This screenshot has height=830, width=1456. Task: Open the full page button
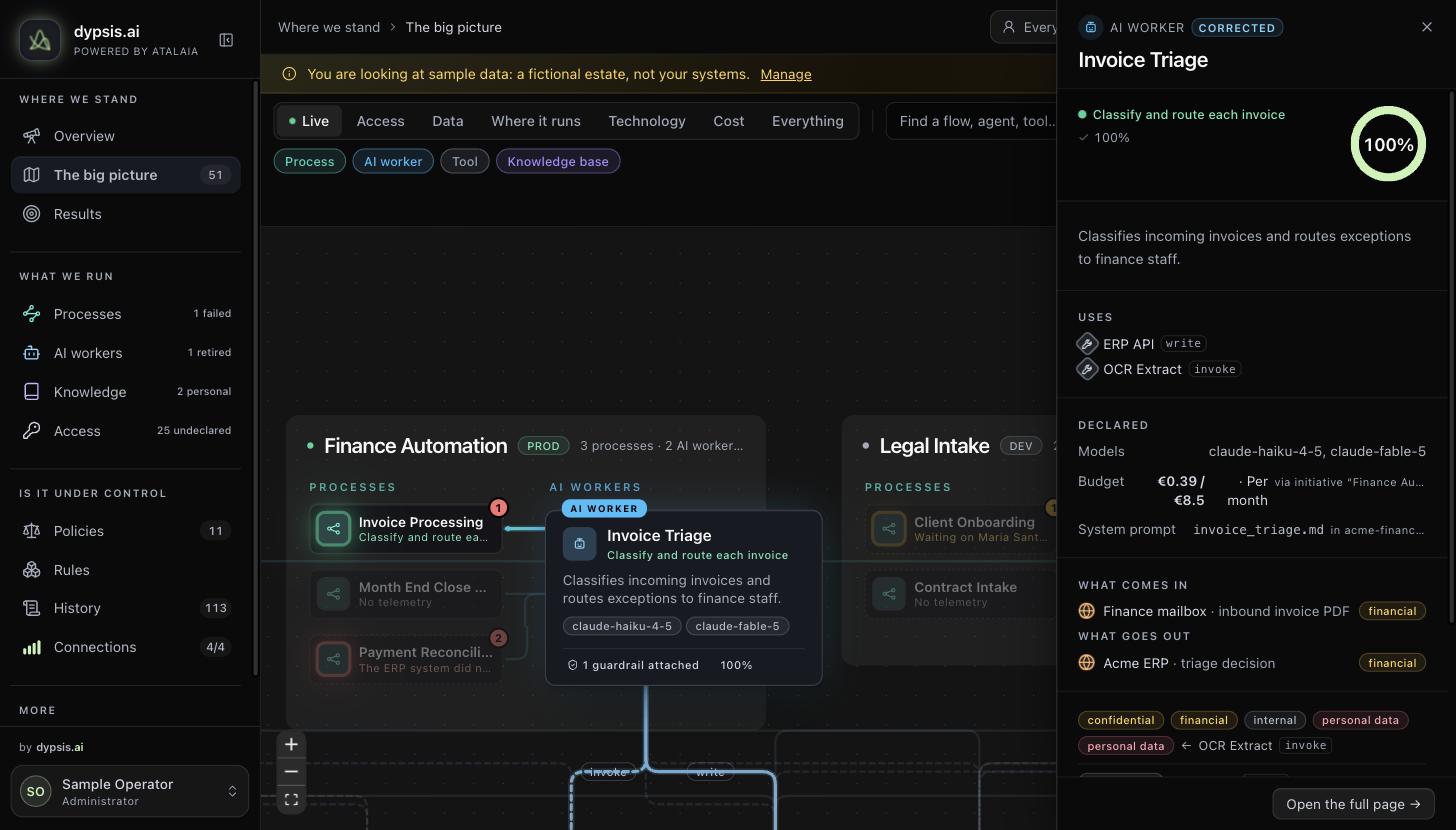[1353, 804]
